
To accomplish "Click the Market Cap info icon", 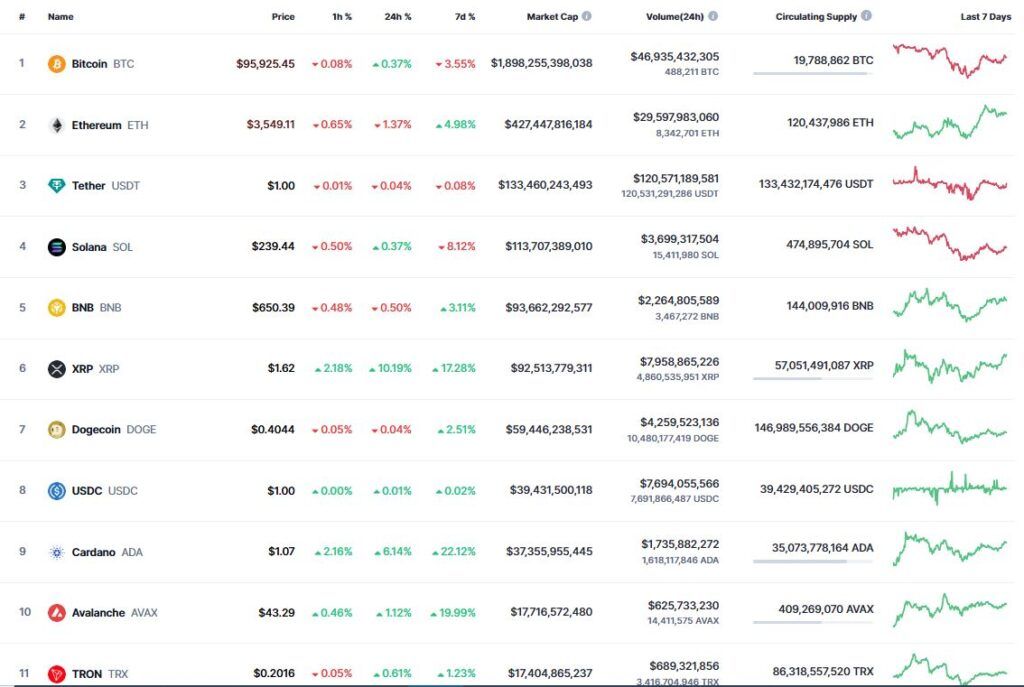I will tap(586, 16).
